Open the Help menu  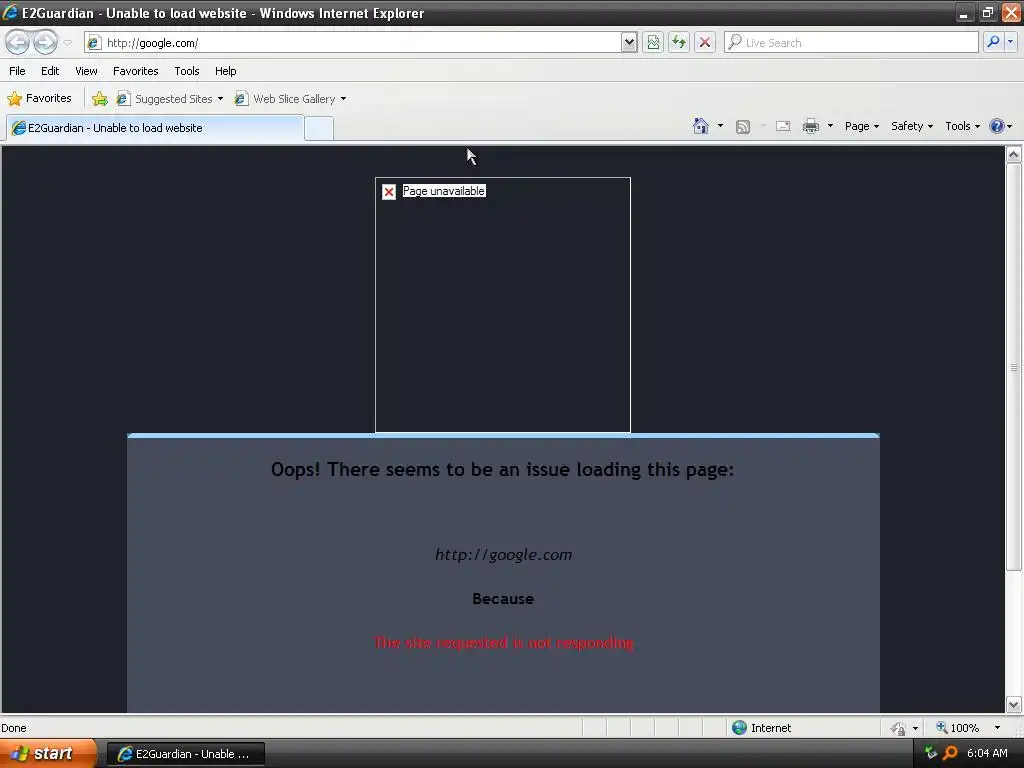[225, 71]
